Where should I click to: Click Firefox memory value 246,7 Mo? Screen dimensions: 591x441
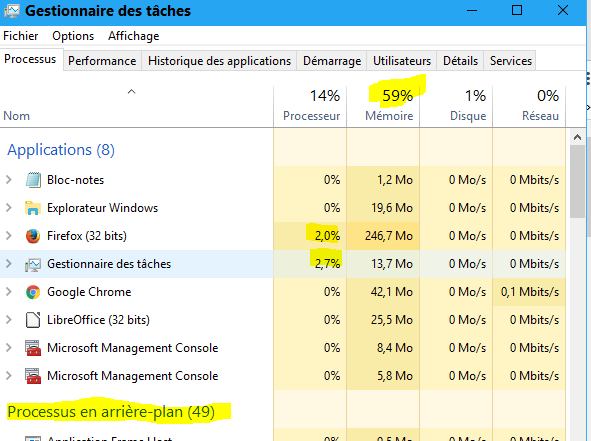(x=389, y=236)
